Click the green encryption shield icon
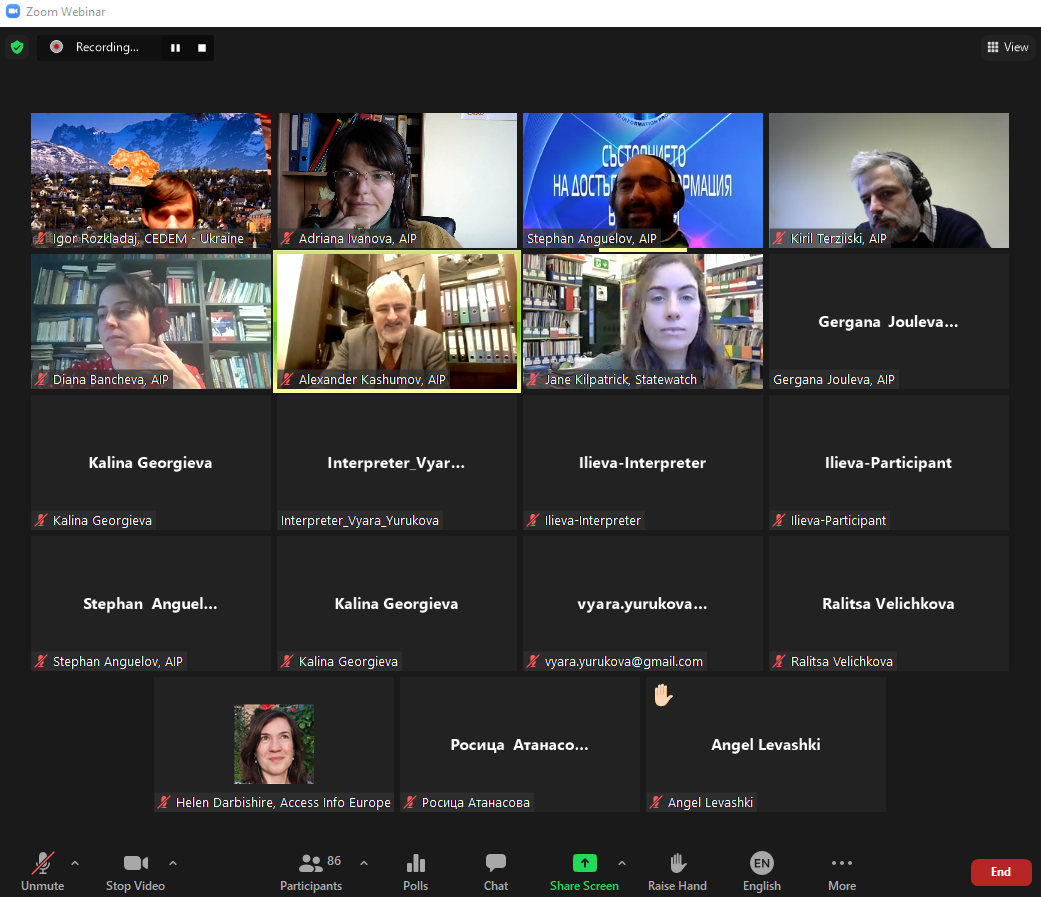Screen dimensions: 1041x897 click(x=17, y=47)
